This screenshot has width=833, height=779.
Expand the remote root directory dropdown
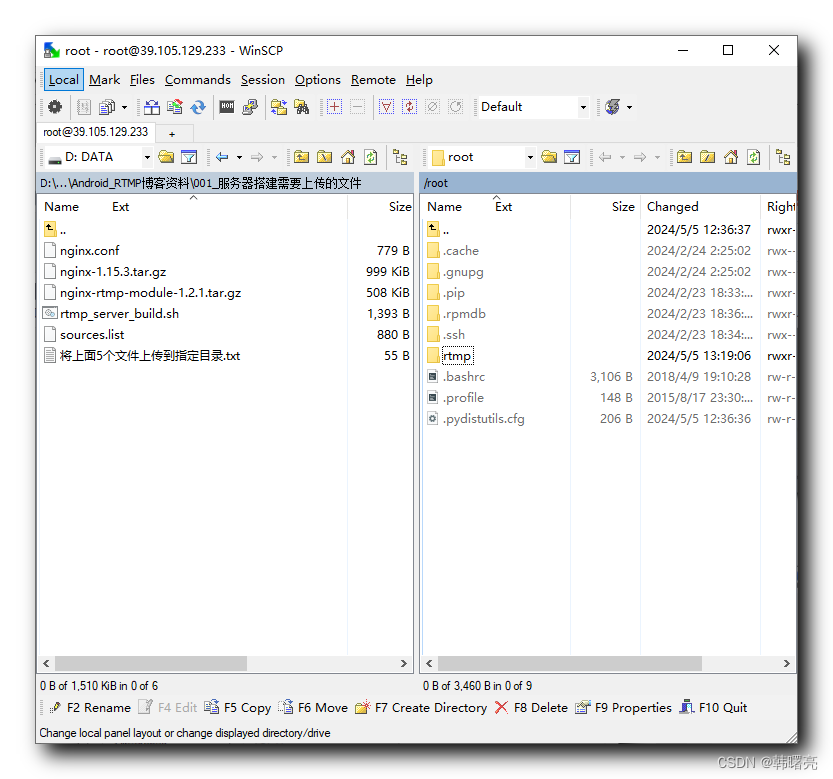pos(530,157)
